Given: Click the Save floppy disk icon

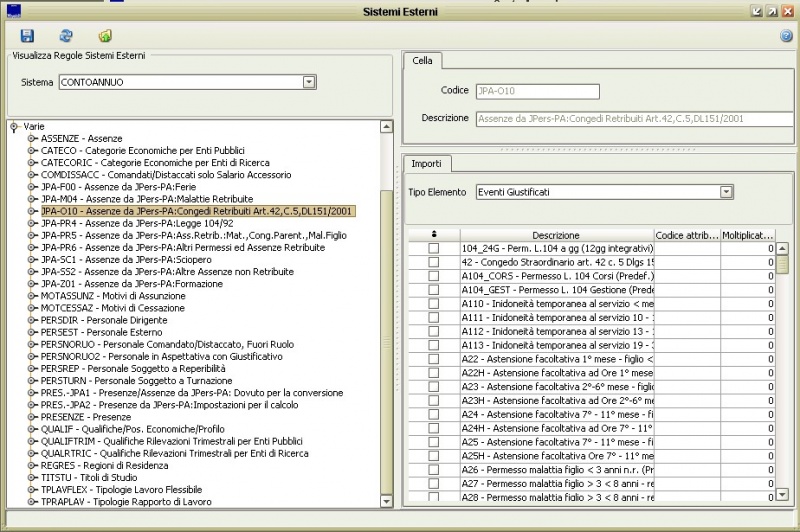Looking at the screenshot, I should coord(27,36).
